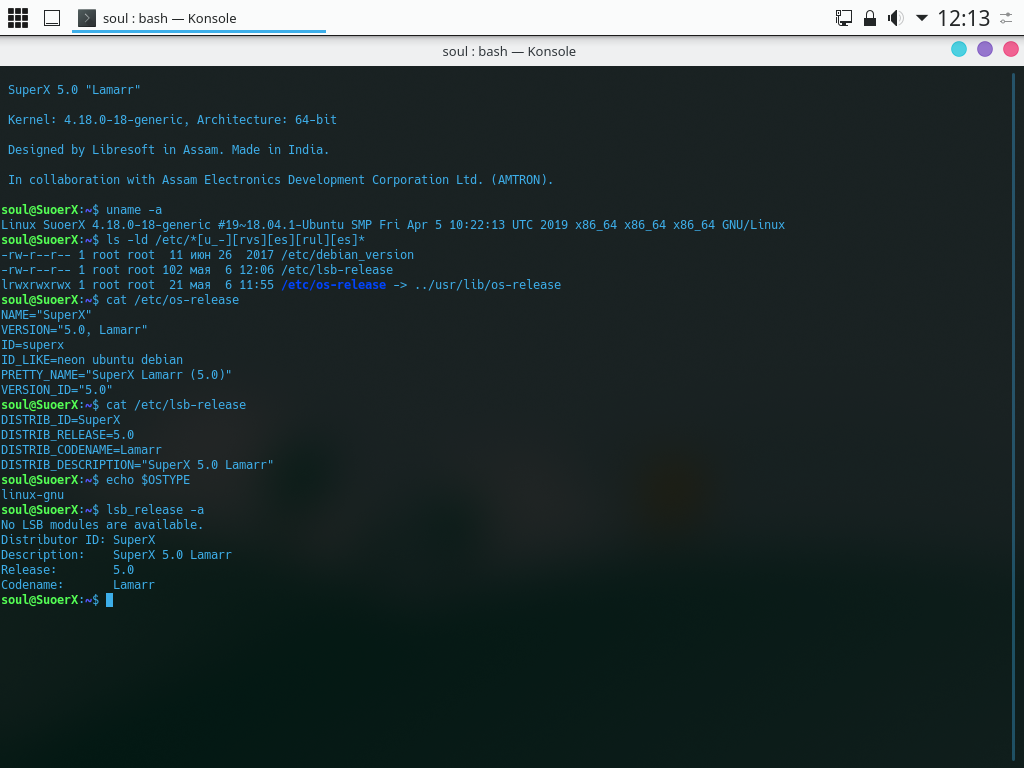Click the 'Kernel: 4.18.0-18-generic' line

[x=172, y=120]
